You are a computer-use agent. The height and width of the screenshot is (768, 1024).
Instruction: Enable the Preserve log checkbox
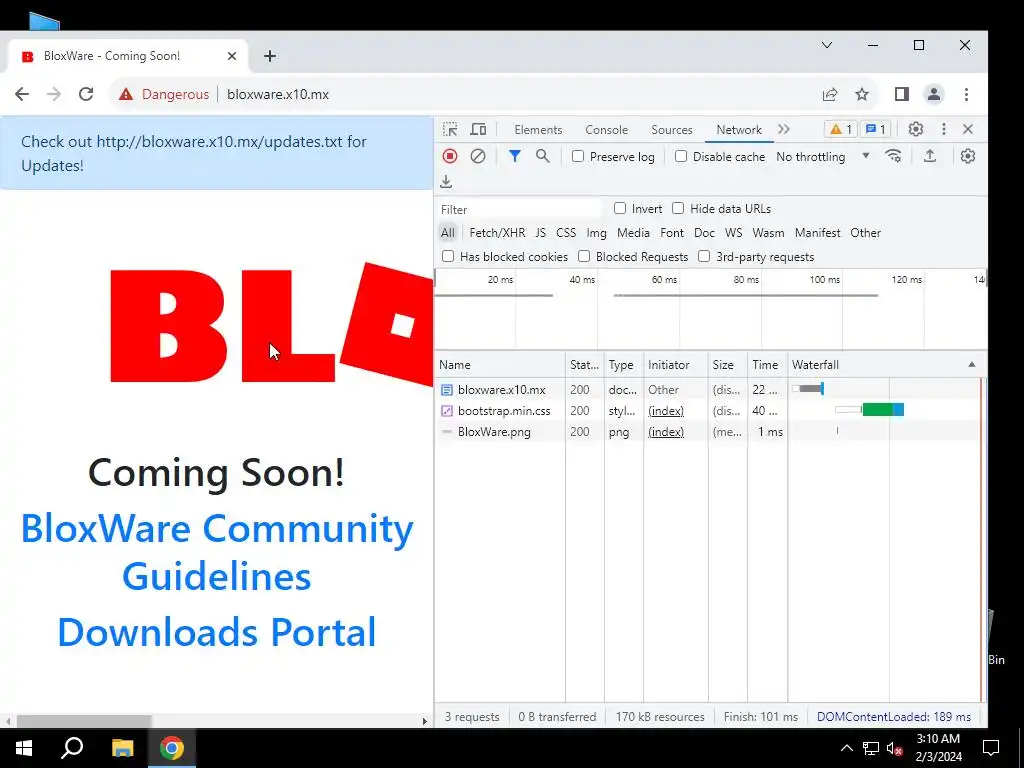(578, 156)
